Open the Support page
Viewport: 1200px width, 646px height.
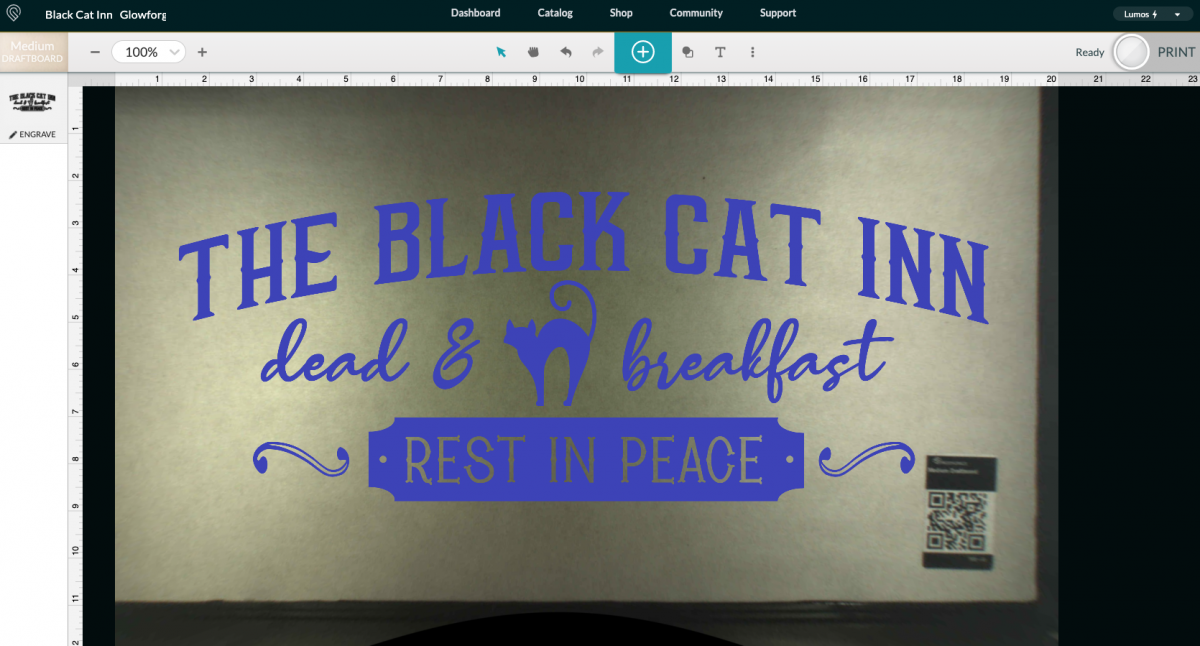778,13
